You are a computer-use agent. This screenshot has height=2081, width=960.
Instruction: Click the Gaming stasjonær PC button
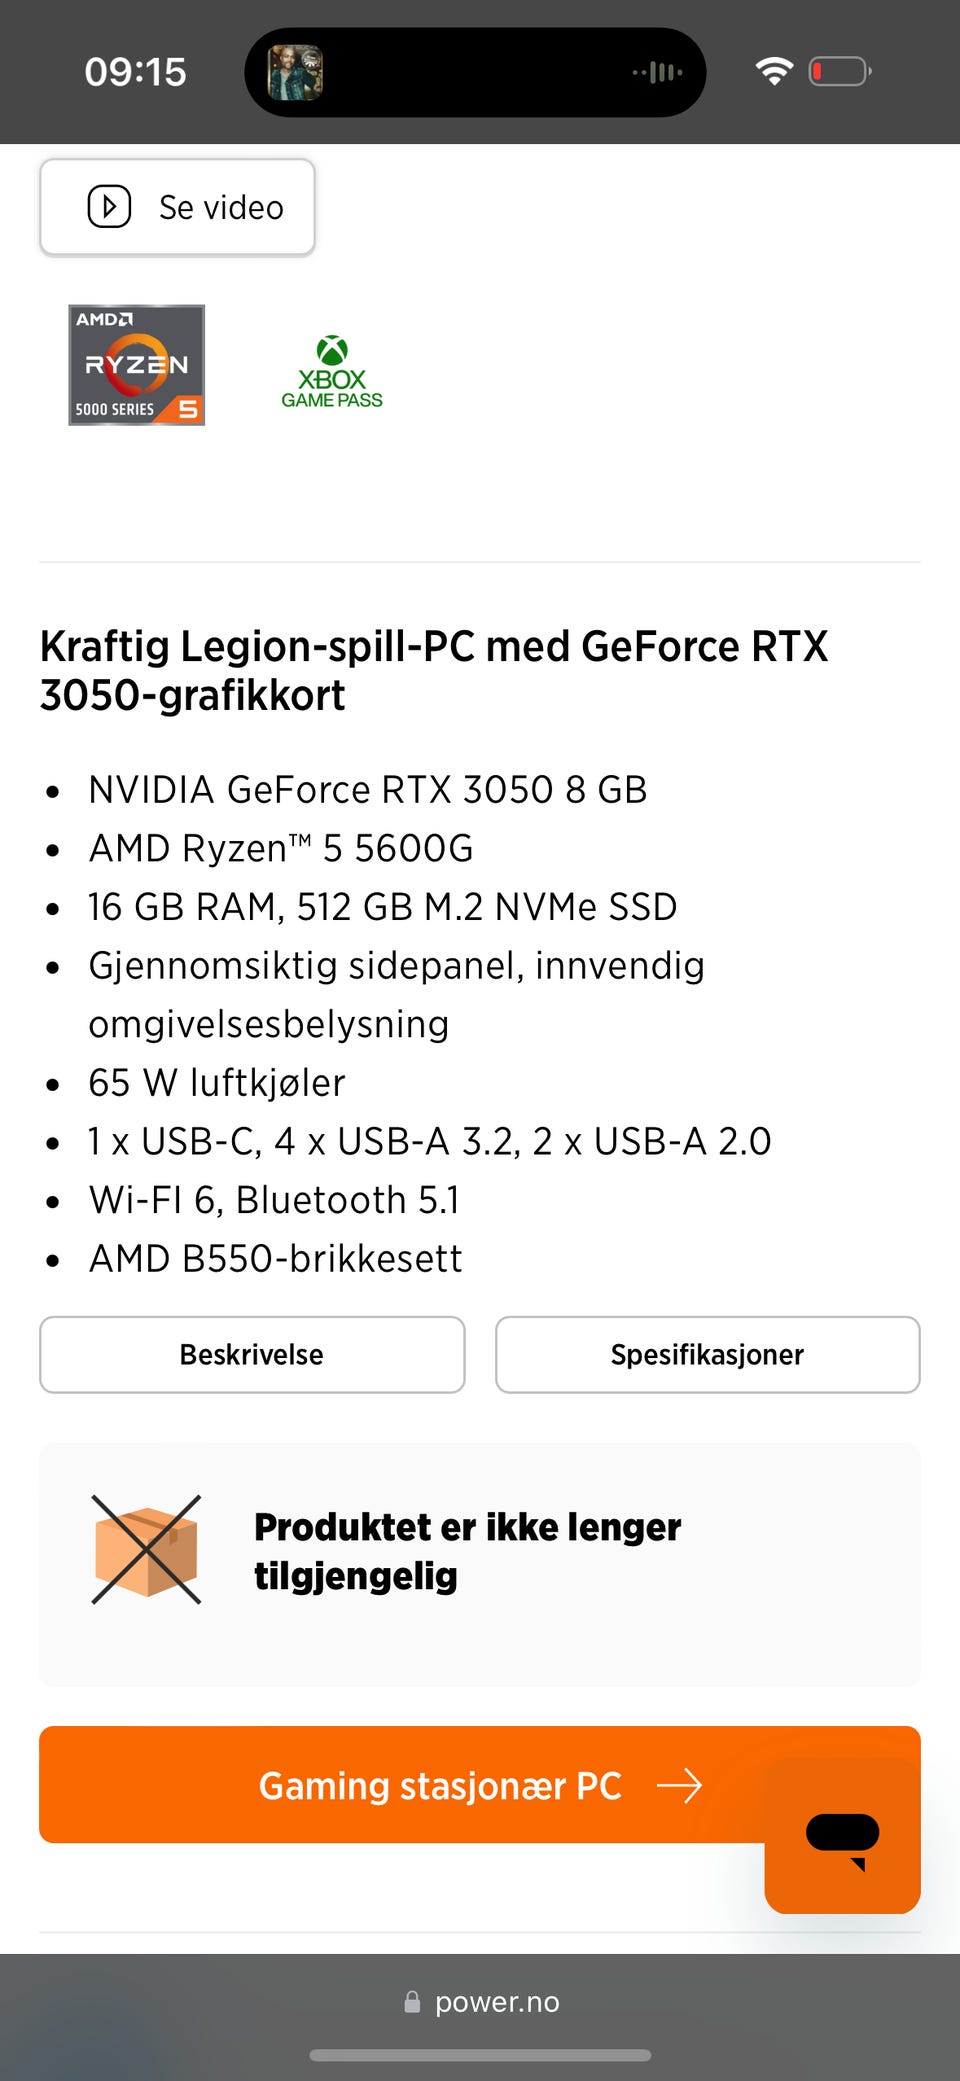pos(440,1785)
